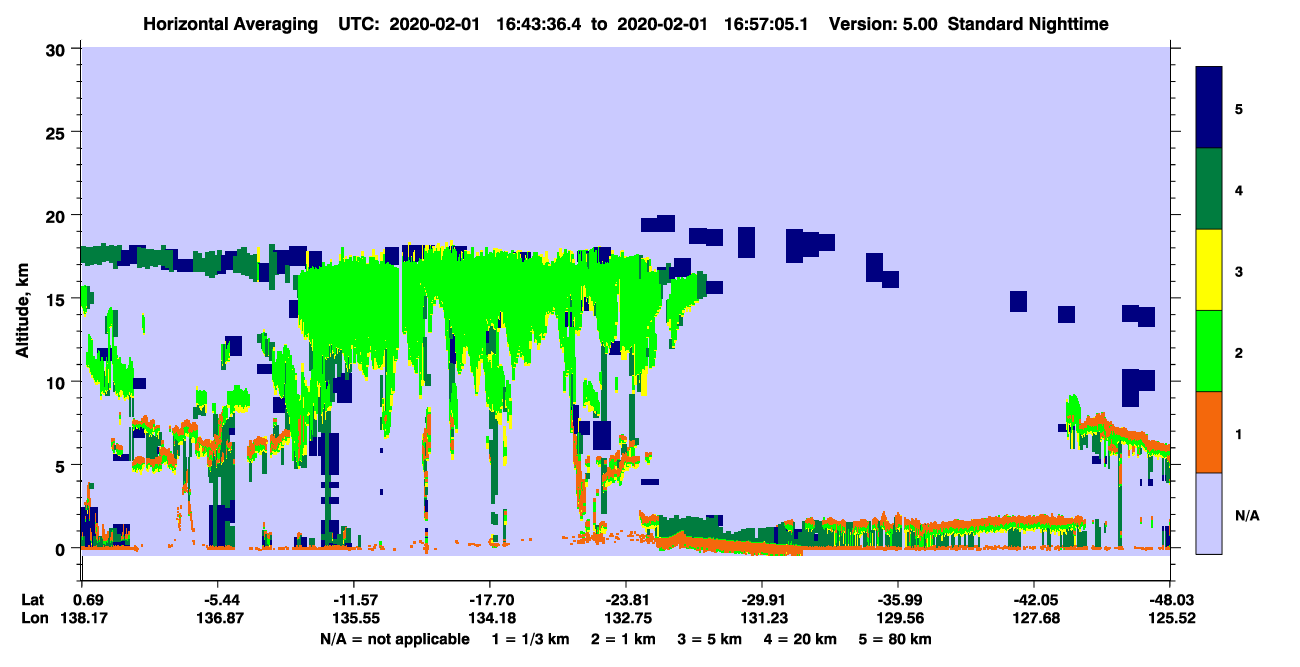Click the lavender N/A legend swatch
The image size is (1300, 667).
[1209, 512]
